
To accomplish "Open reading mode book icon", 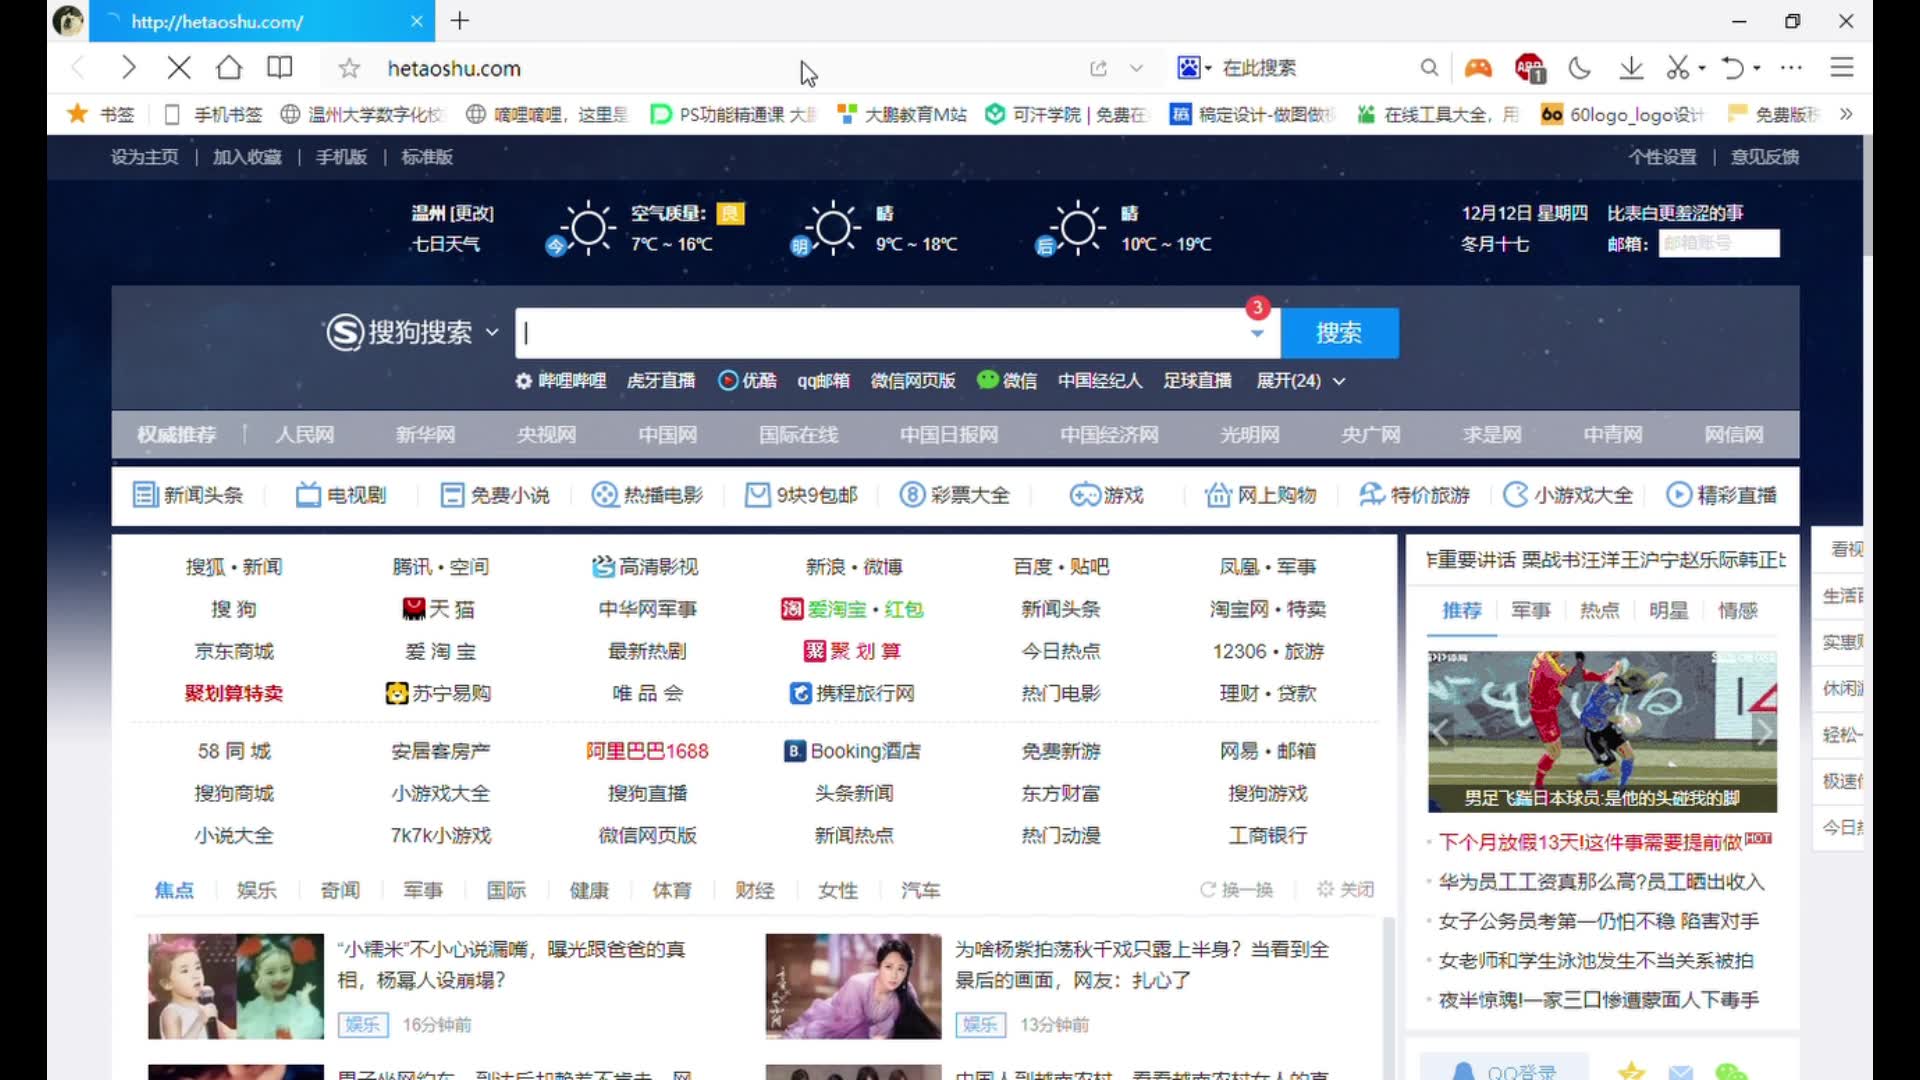I will coord(280,68).
